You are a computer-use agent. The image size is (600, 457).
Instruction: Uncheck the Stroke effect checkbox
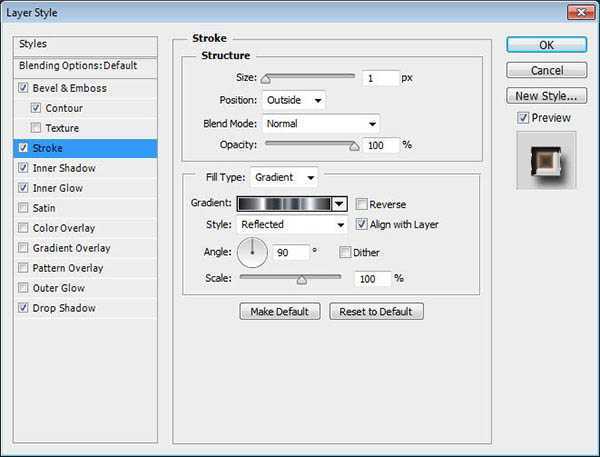[23, 148]
